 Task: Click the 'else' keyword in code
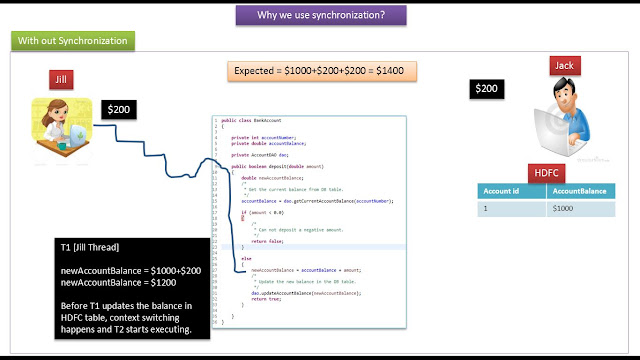coord(246,258)
